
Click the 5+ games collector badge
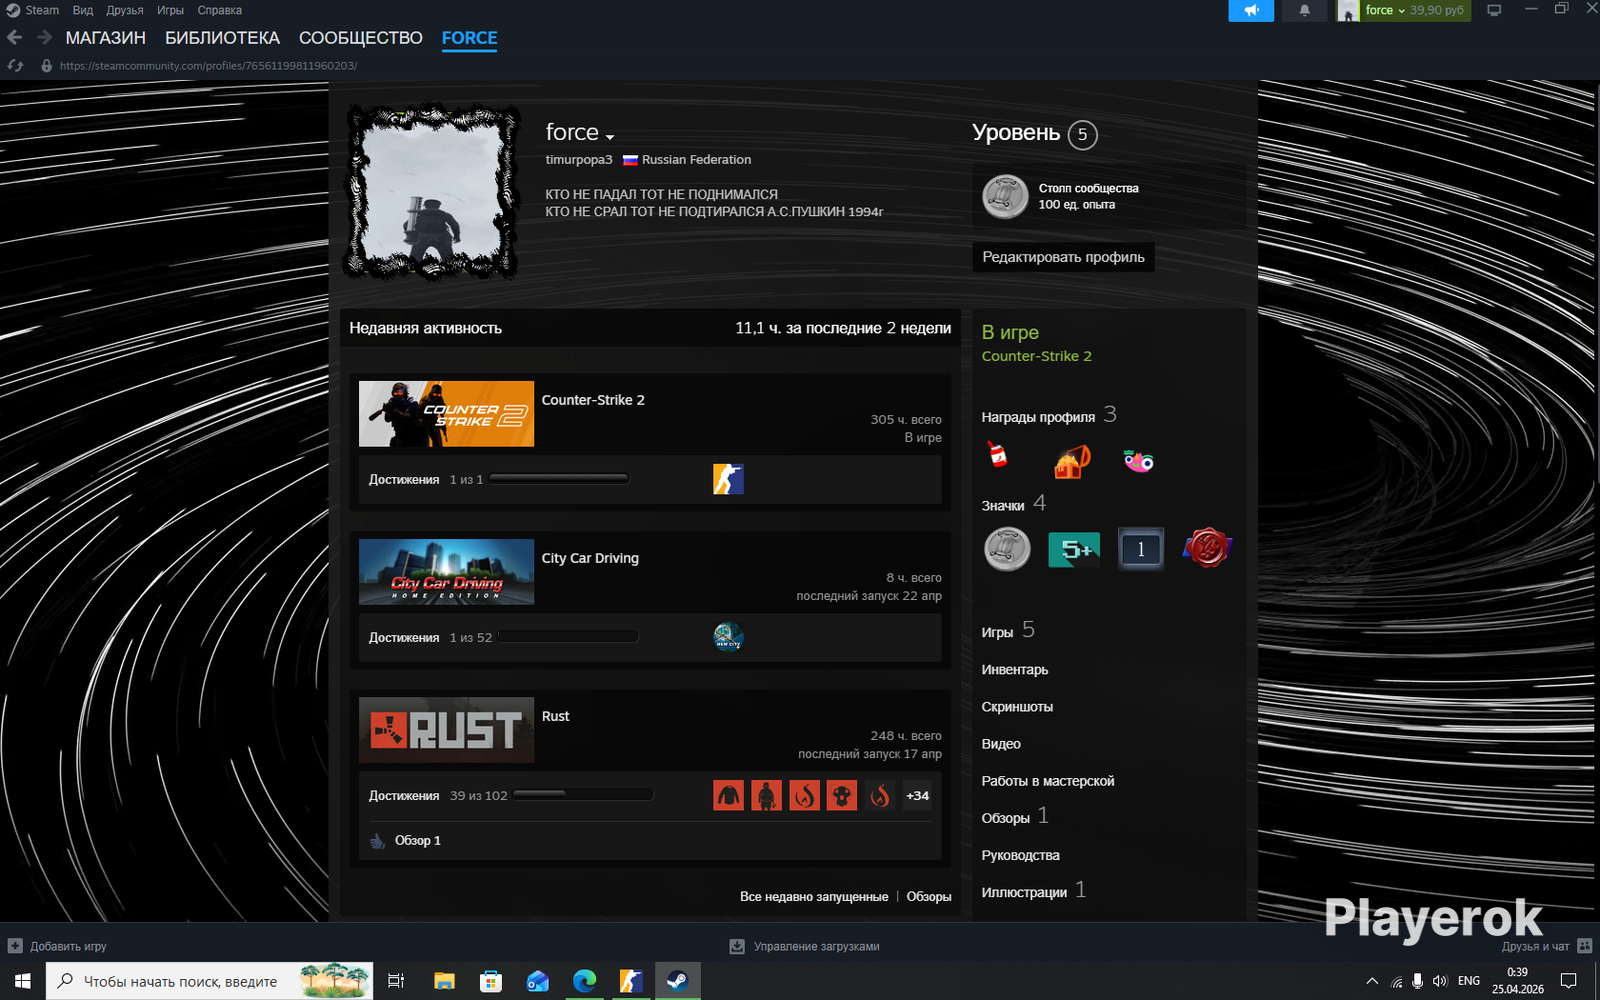[x=1074, y=549]
